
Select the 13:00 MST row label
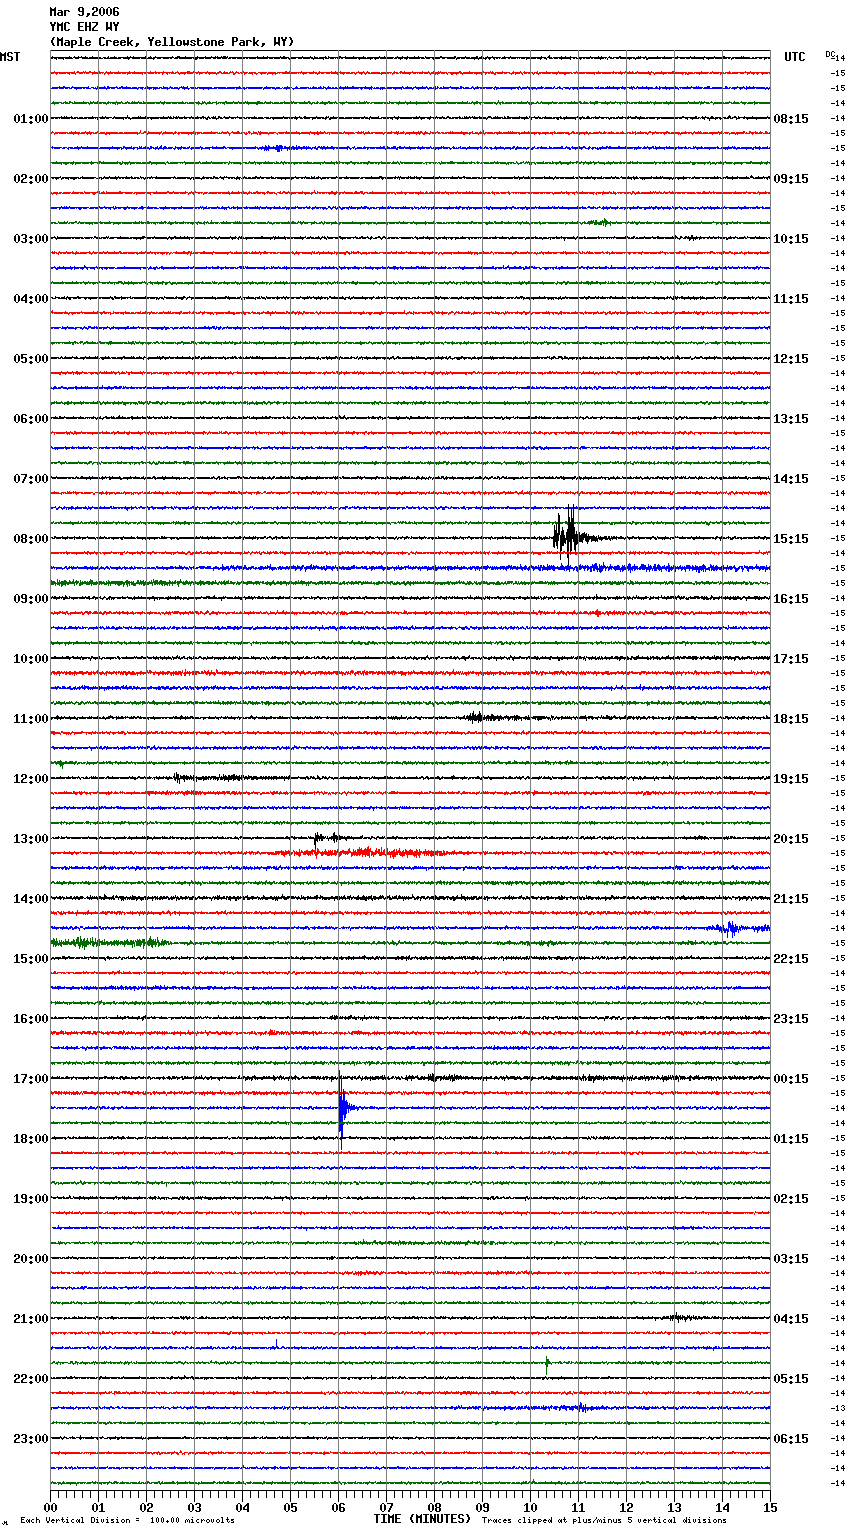pyautogui.click(x=31, y=839)
